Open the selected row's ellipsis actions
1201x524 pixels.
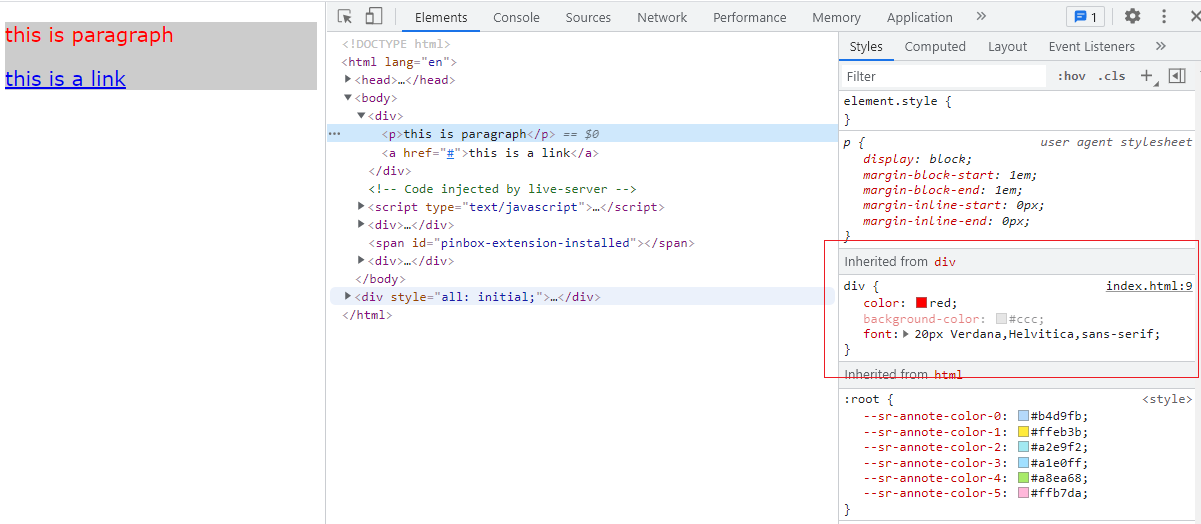click(335, 134)
